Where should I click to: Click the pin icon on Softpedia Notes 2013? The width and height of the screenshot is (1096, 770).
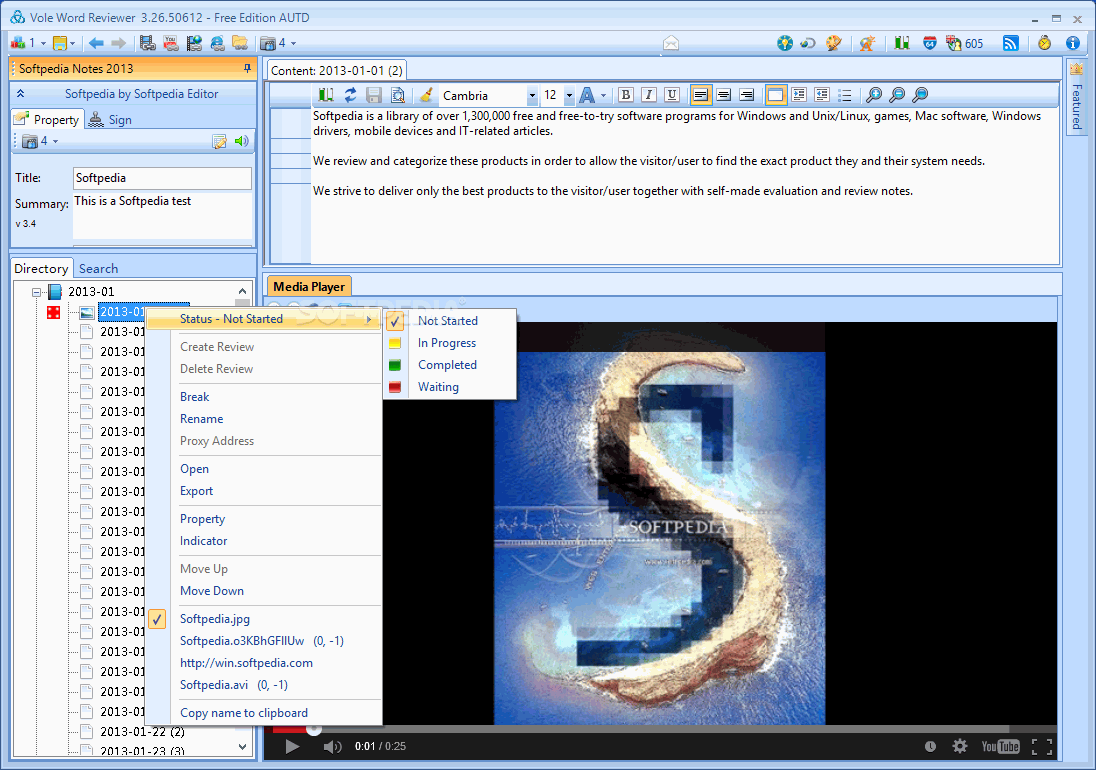[247, 68]
